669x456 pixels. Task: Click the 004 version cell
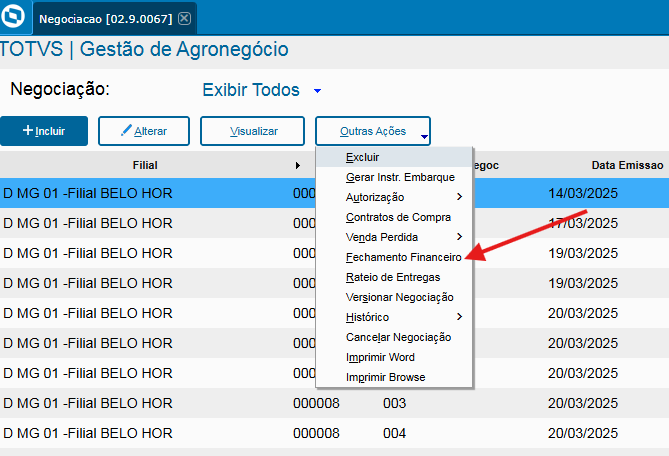pyautogui.click(x=394, y=433)
